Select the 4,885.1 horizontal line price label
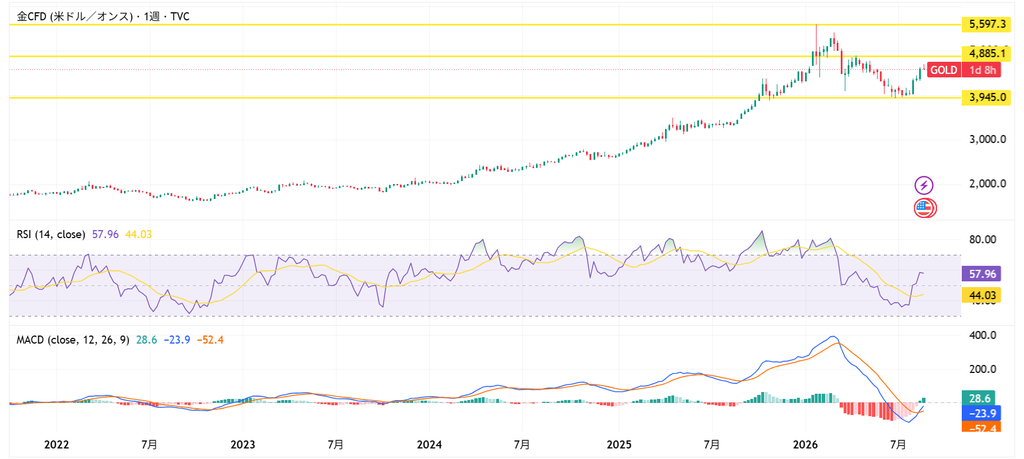The height and width of the screenshot is (459, 1024). (985, 54)
